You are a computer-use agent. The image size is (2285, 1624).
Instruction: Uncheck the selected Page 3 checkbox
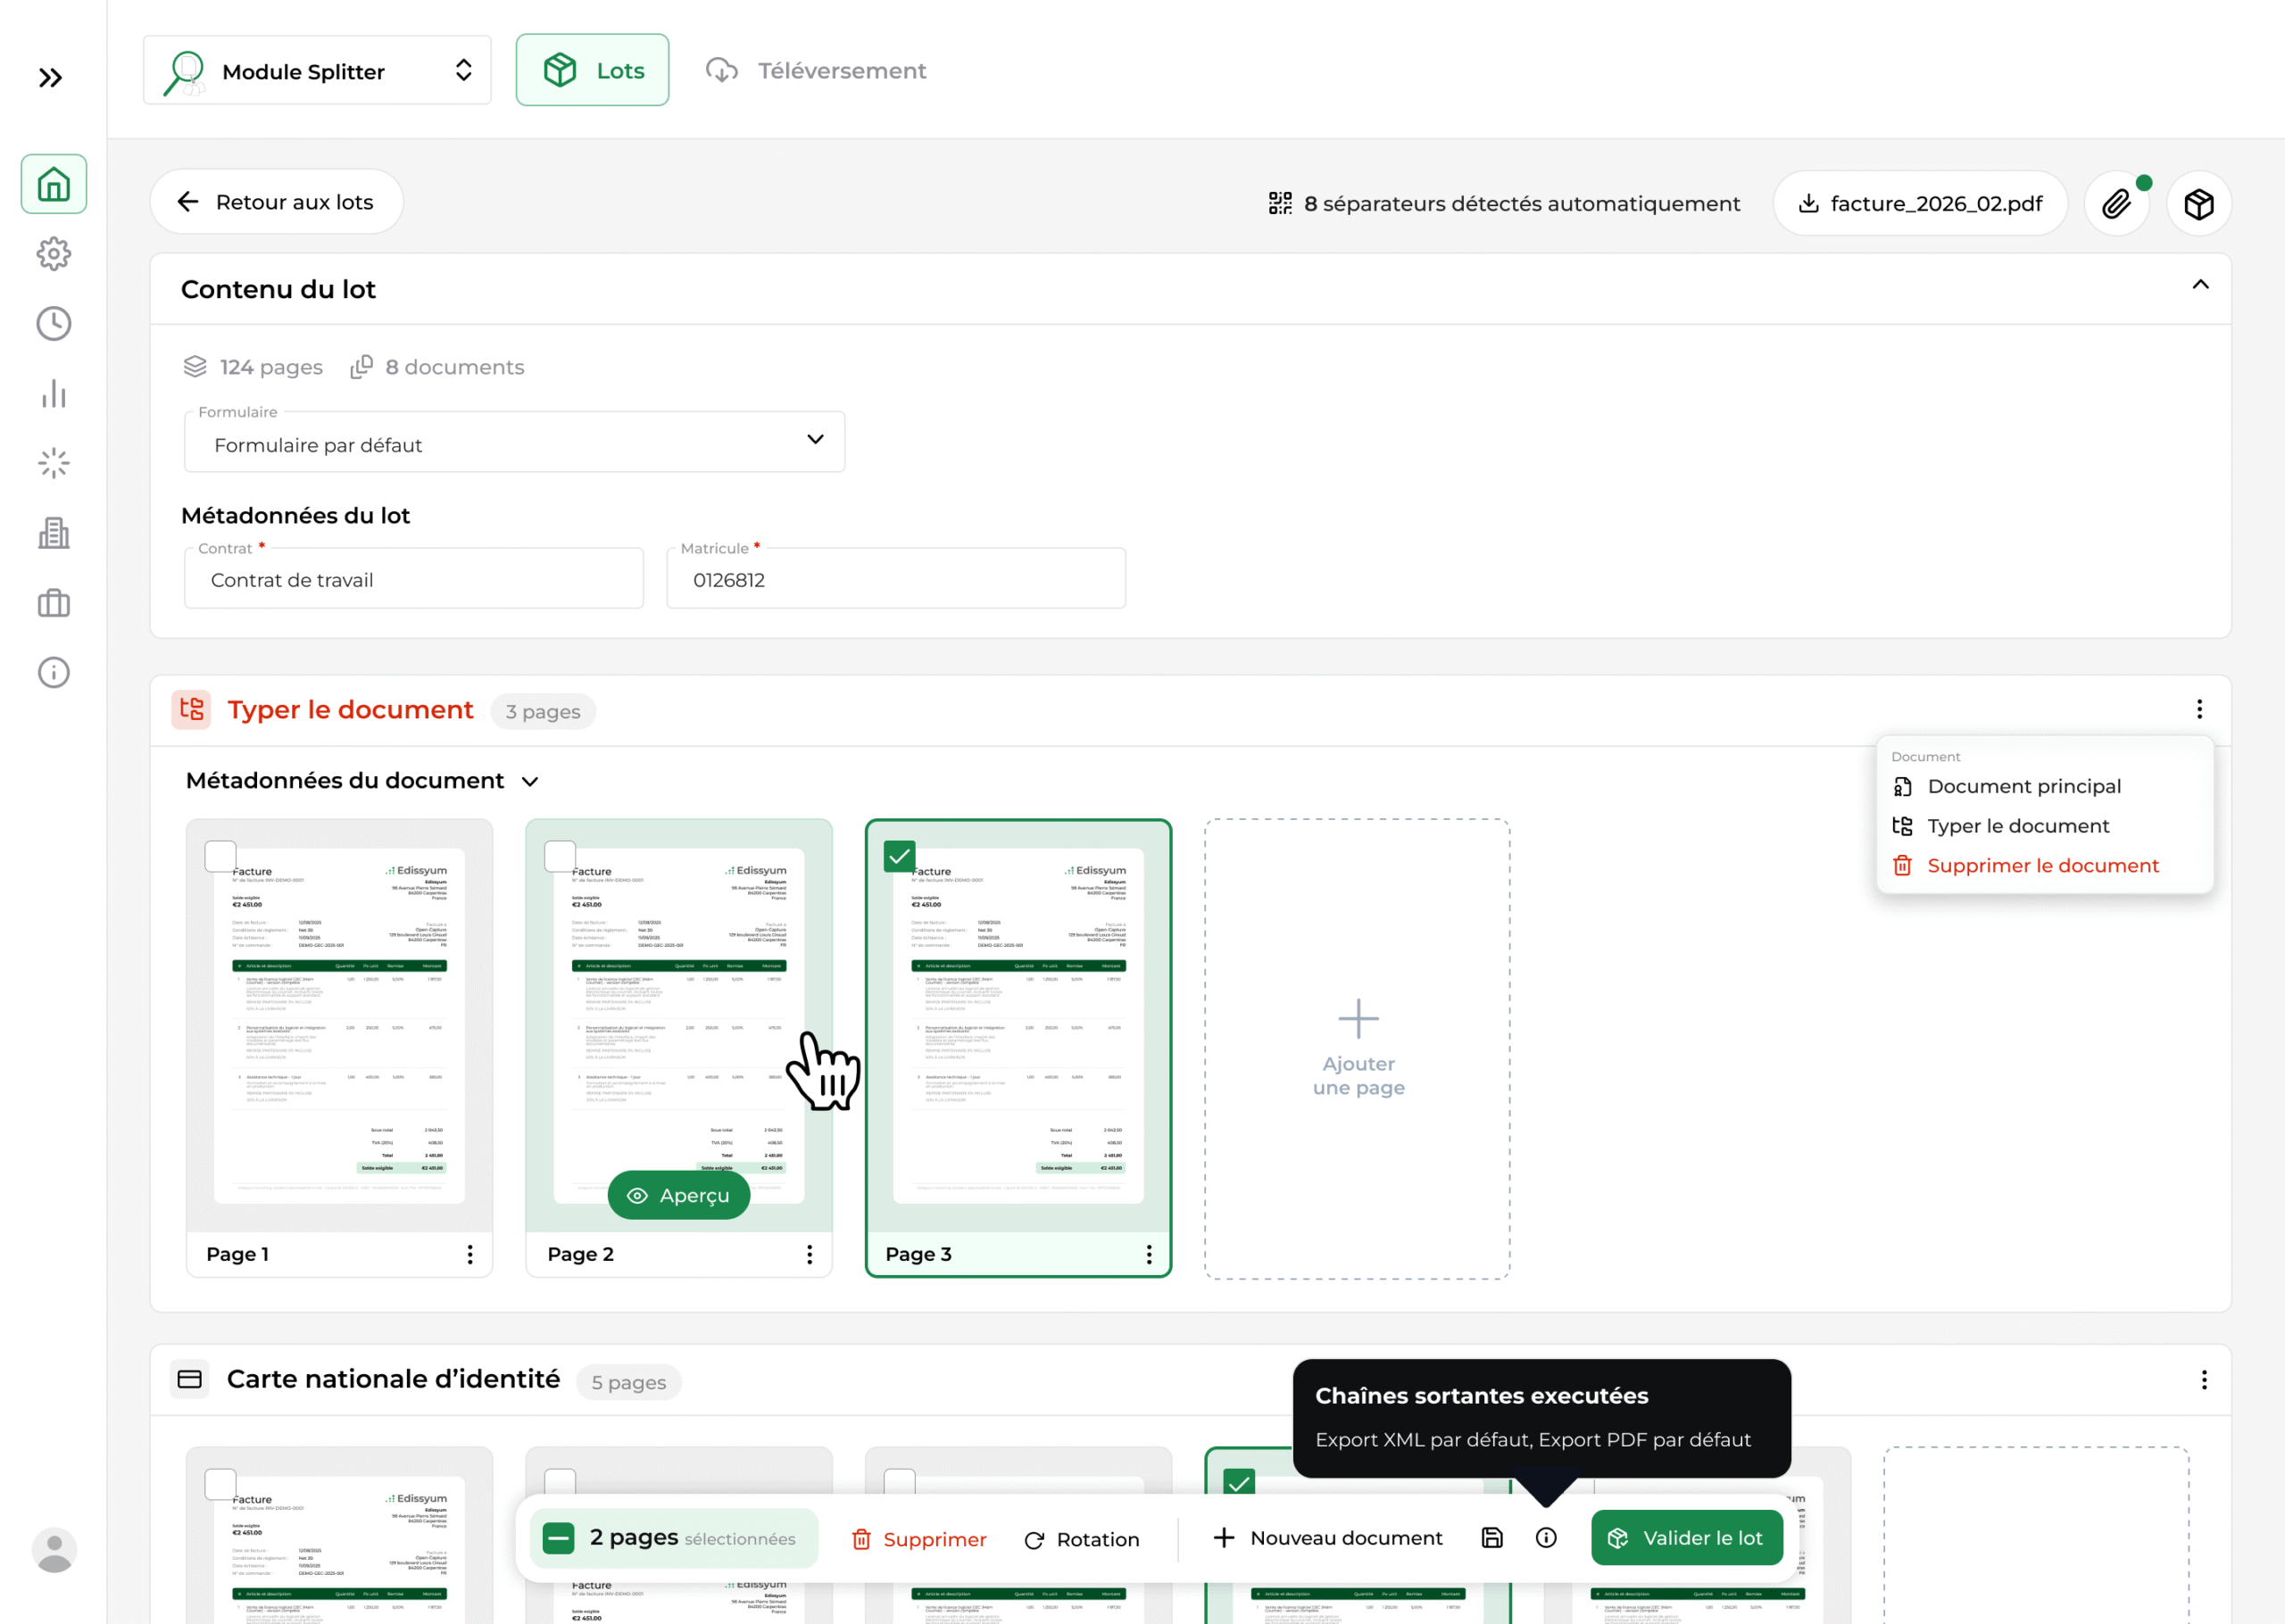[x=899, y=855]
